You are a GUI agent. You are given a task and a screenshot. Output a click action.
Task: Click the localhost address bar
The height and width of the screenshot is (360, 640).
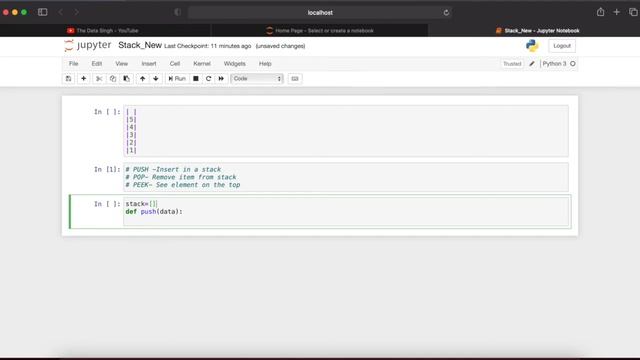[x=320, y=13]
